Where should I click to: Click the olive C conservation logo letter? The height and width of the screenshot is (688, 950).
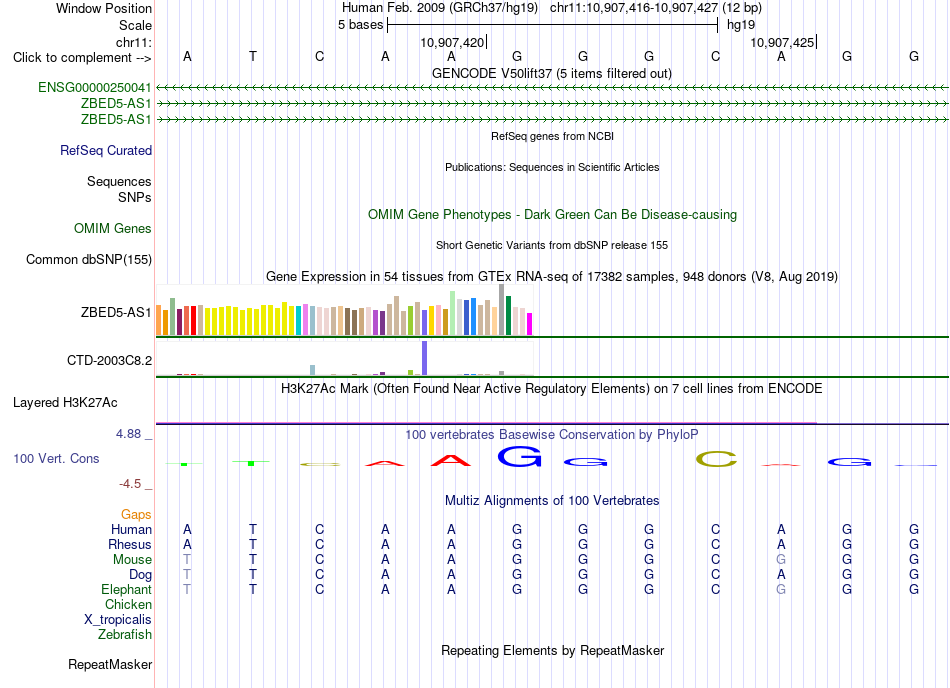(x=716, y=459)
